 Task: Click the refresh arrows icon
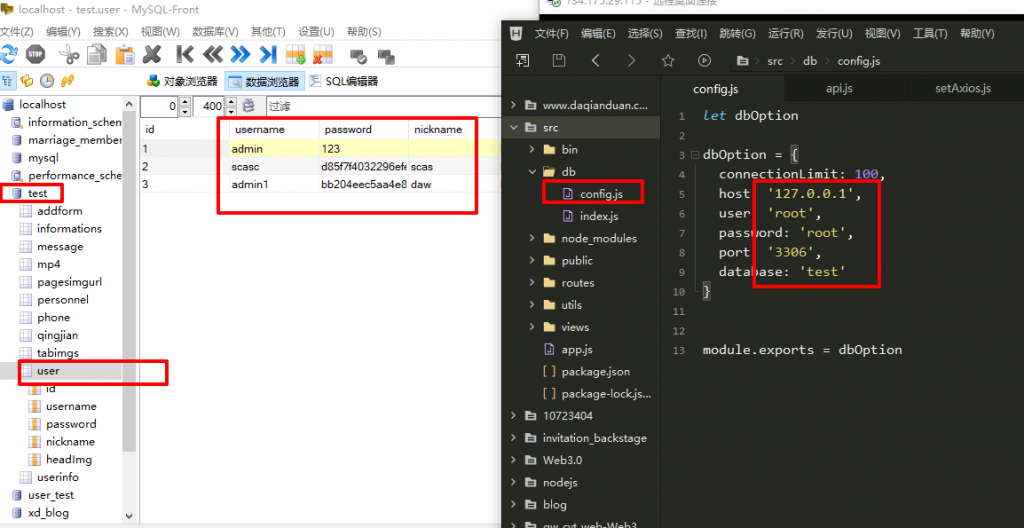(x=9, y=54)
